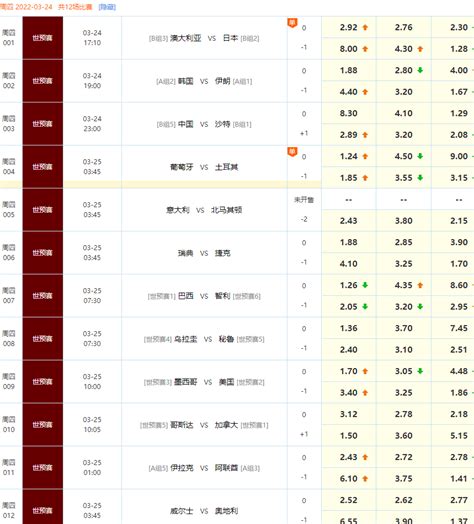Open the 捷克 team link

(223, 253)
